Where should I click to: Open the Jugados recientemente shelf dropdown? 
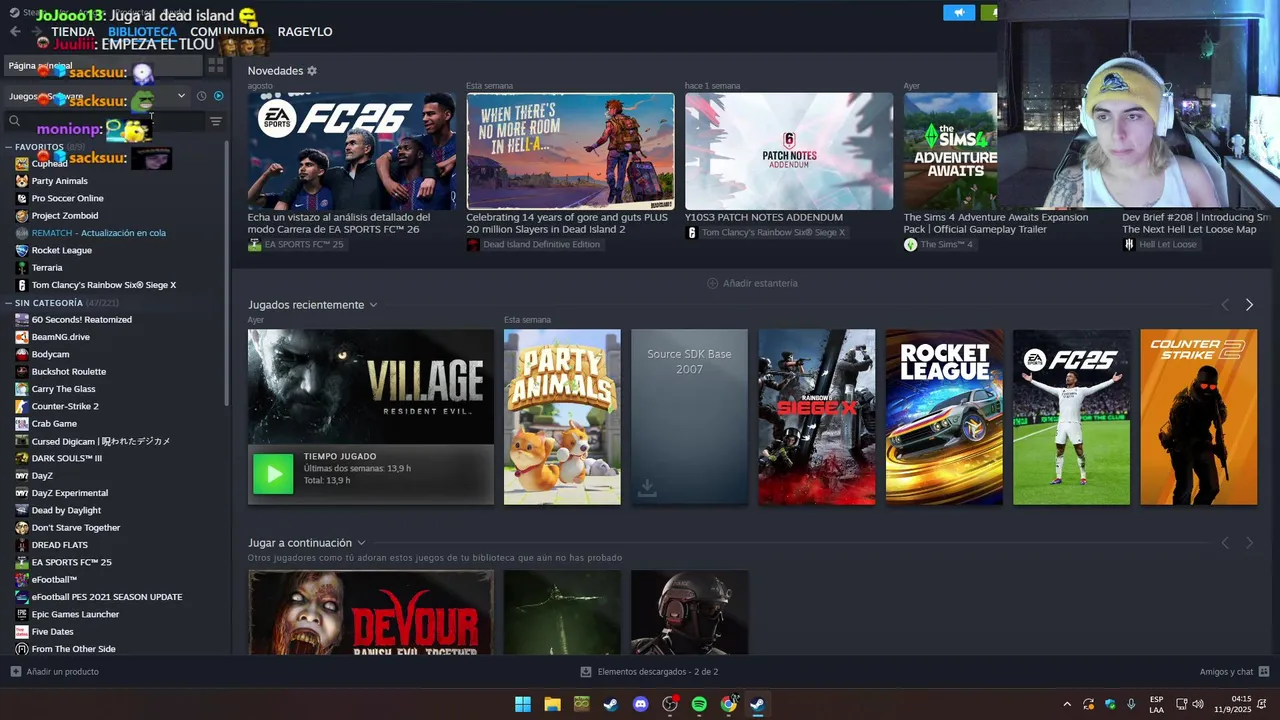(x=373, y=305)
